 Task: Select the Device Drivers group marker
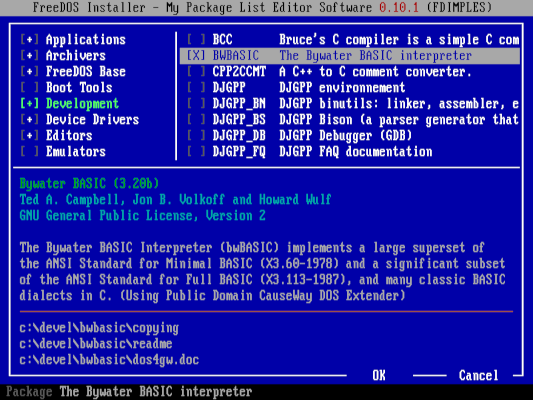click(30, 119)
